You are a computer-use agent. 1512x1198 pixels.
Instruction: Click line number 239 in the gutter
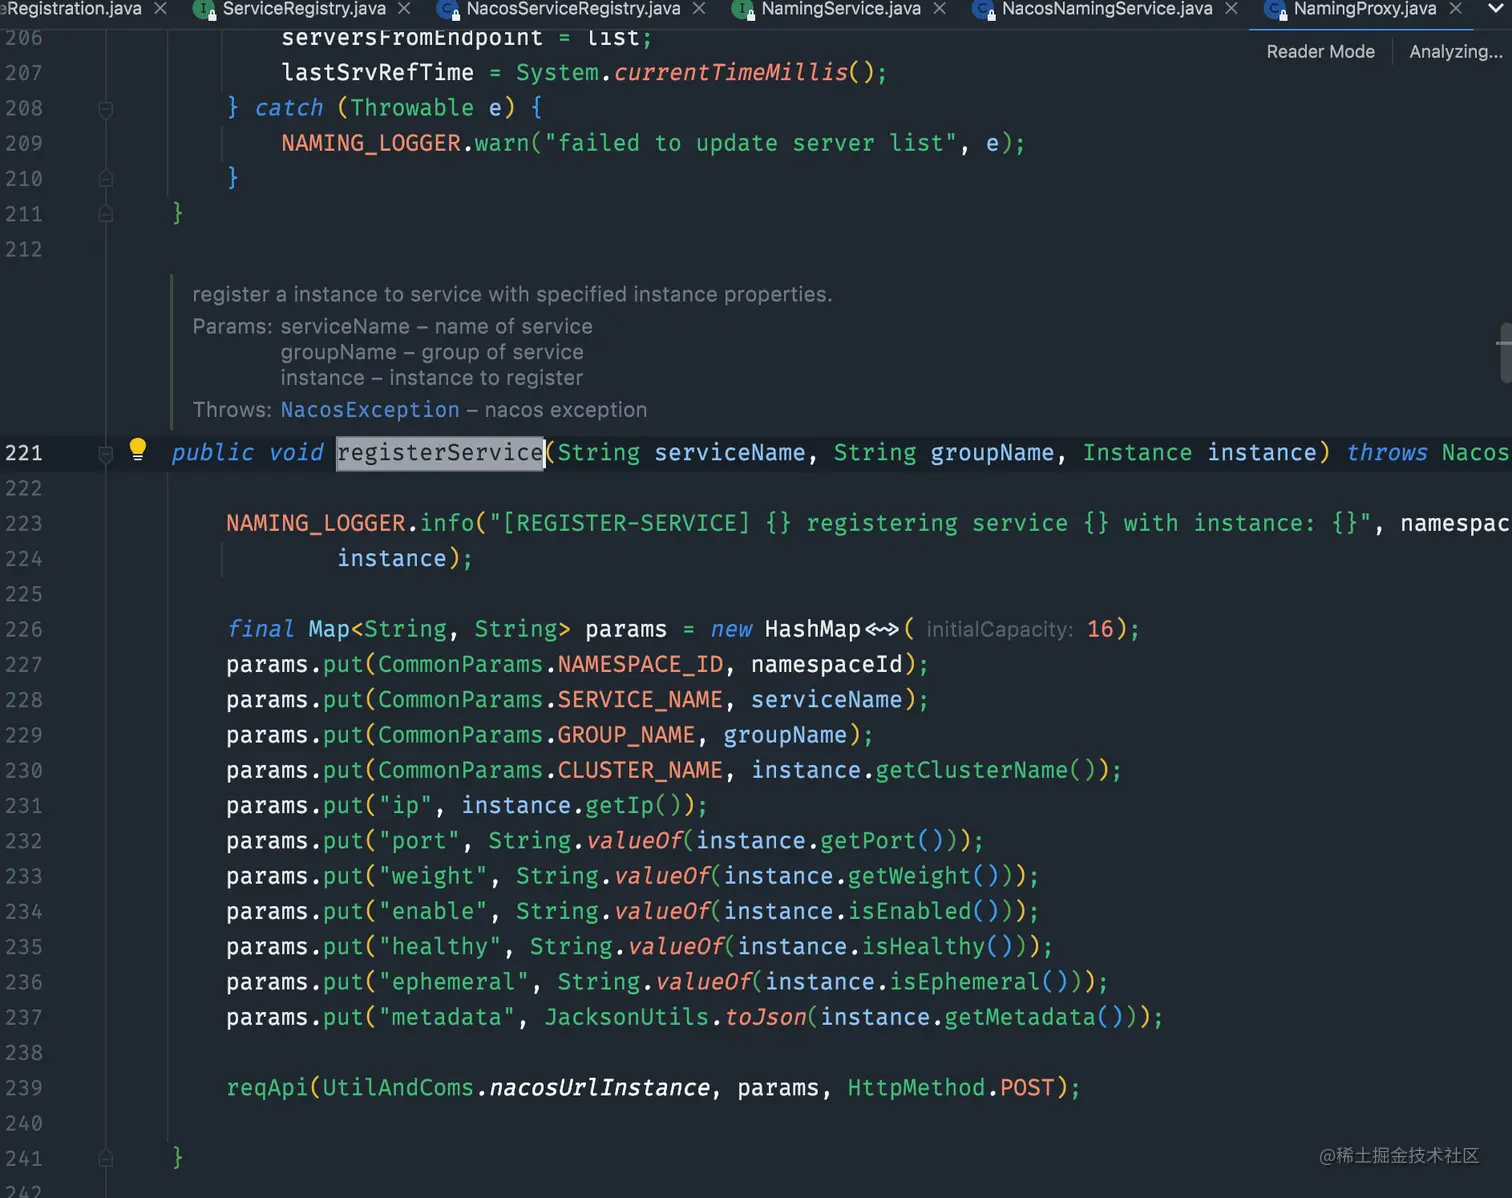coord(23,1088)
